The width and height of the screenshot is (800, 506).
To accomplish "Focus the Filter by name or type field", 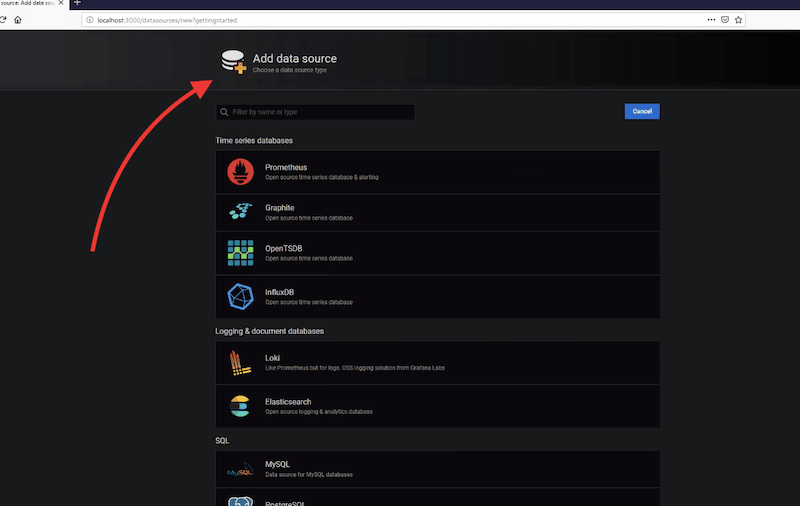I will [x=315, y=112].
